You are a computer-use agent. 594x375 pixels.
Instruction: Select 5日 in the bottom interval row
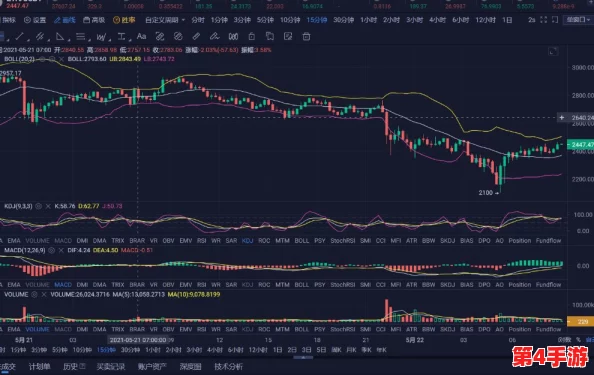[x=321, y=350]
